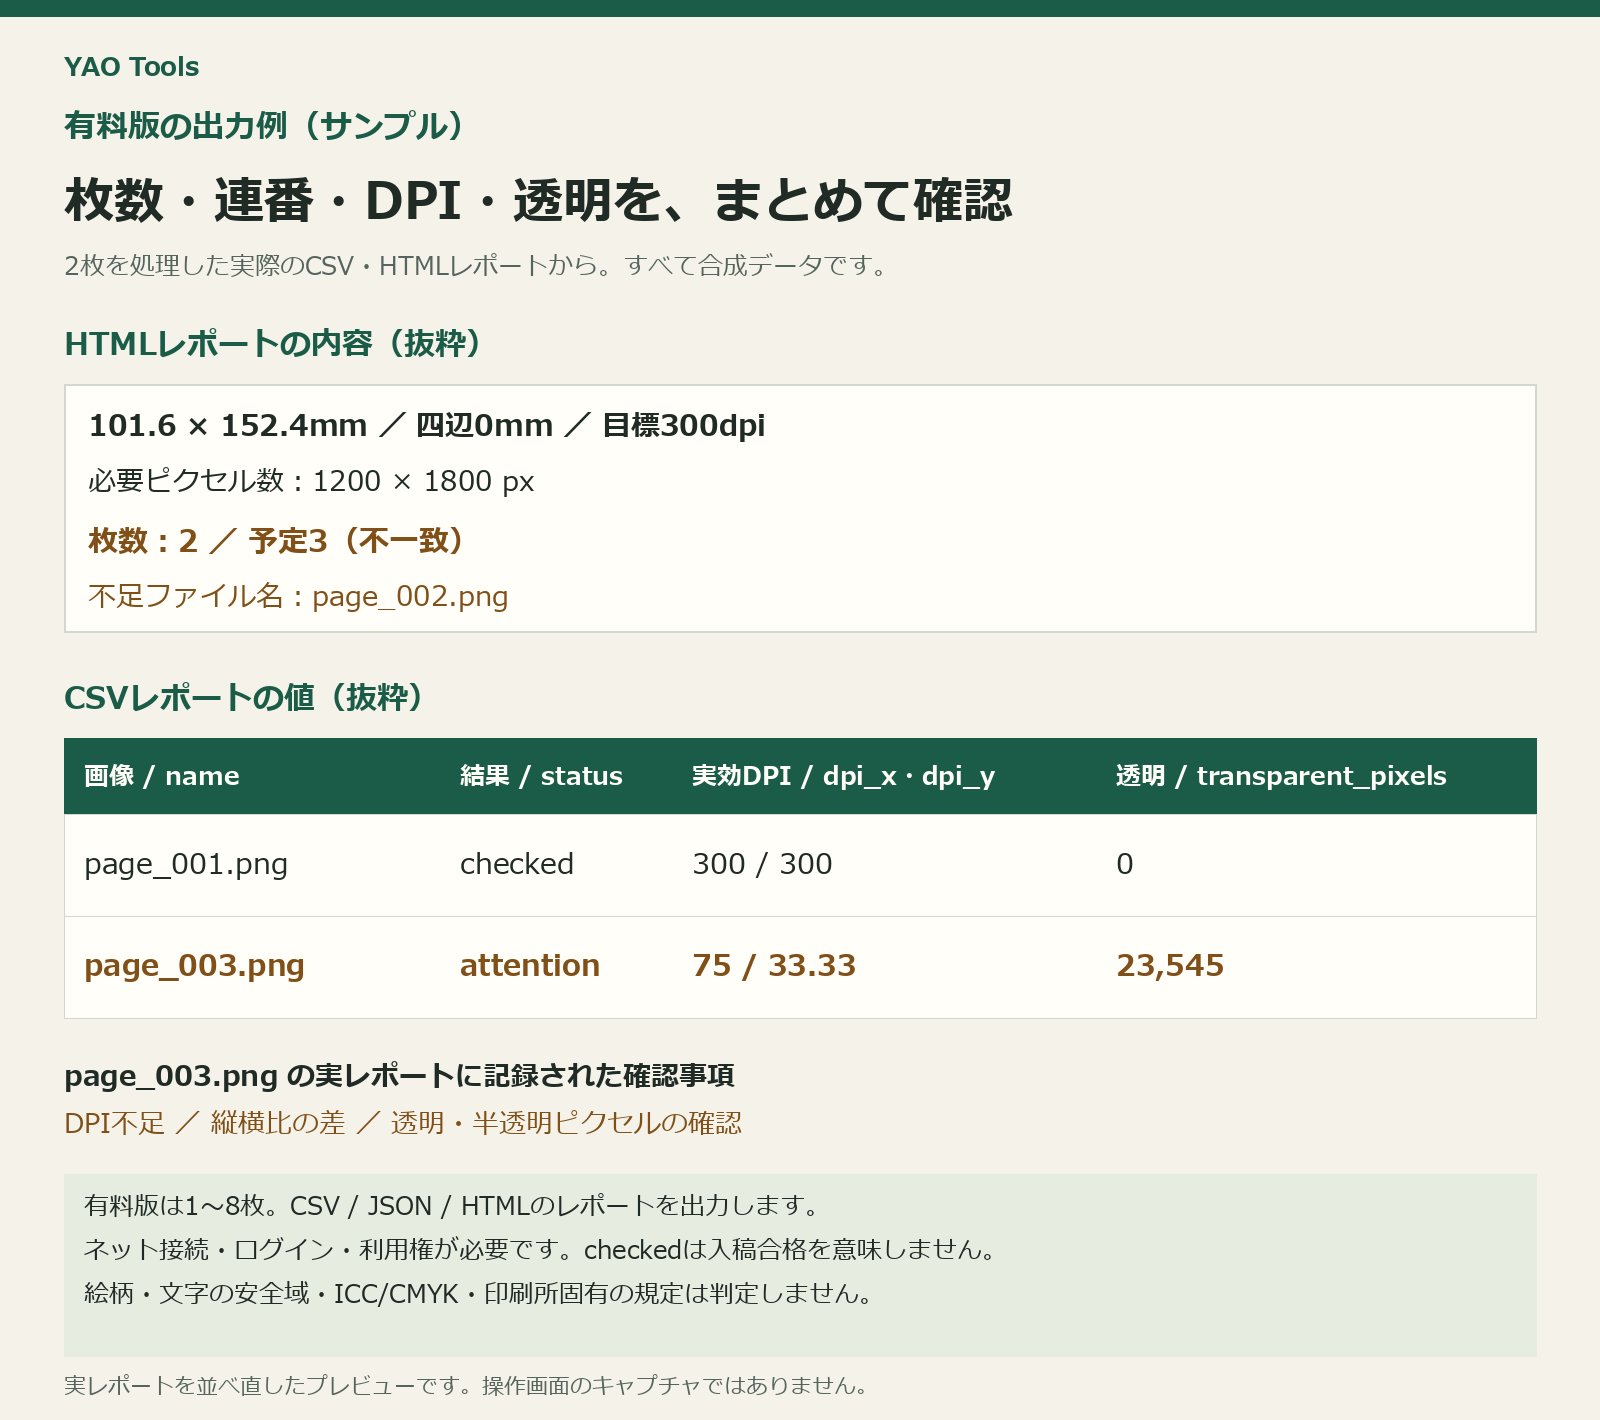Screen dimensions: 1600x1420
Task: Click the 結果 / status column header
Action: [x=541, y=776]
